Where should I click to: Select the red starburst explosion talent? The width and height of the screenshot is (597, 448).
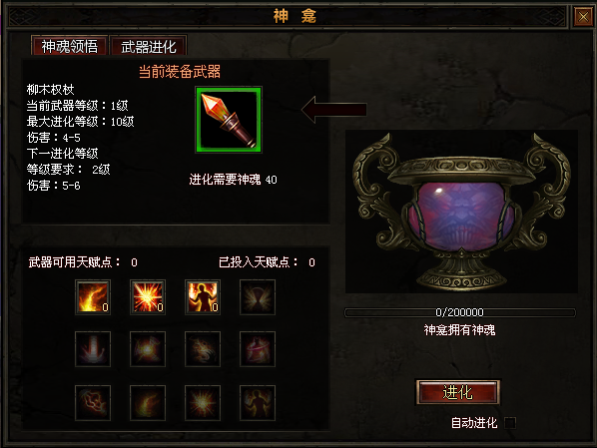148,297
